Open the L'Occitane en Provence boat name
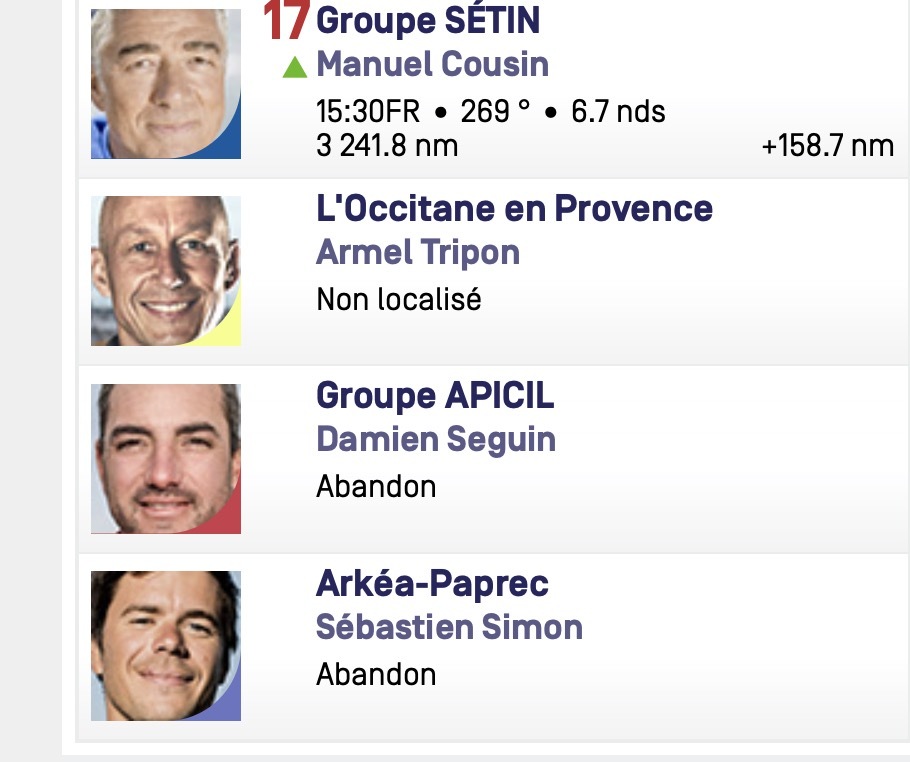 coord(514,208)
